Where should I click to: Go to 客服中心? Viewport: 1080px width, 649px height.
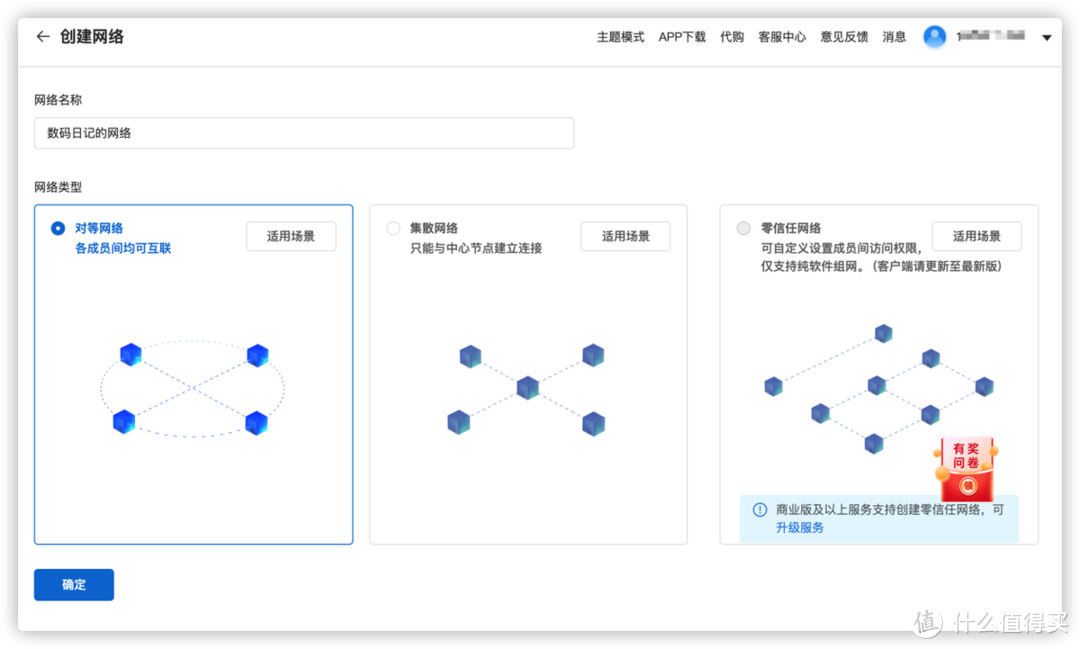782,37
